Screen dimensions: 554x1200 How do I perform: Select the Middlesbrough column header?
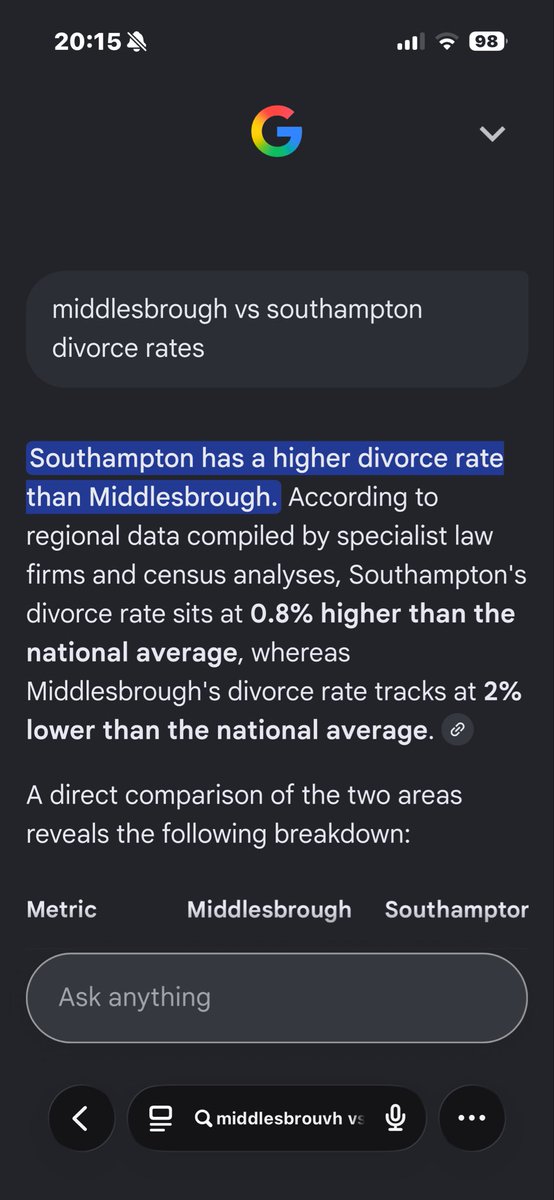point(269,909)
